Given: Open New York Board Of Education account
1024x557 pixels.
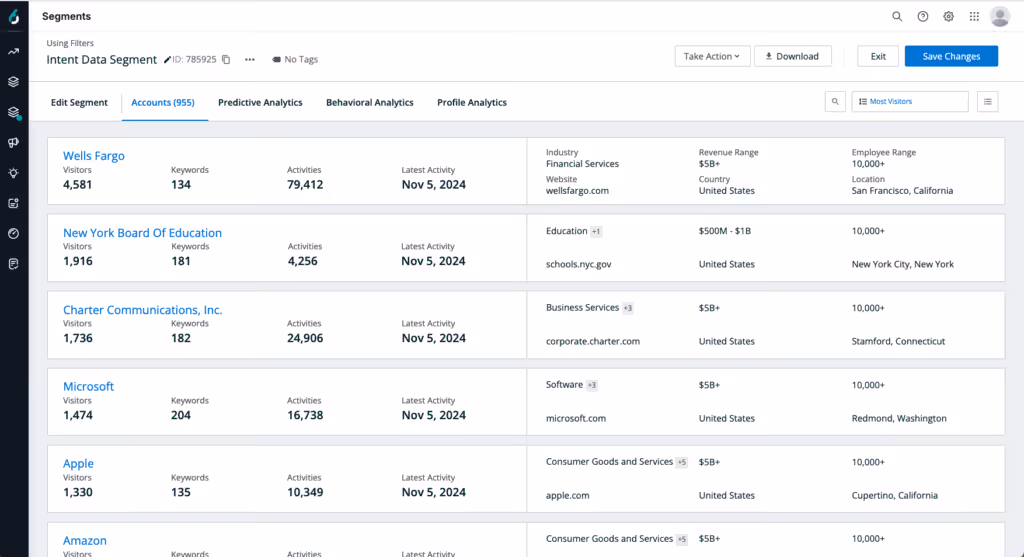Looking at the screenshot, I should (x=142, y=232).
